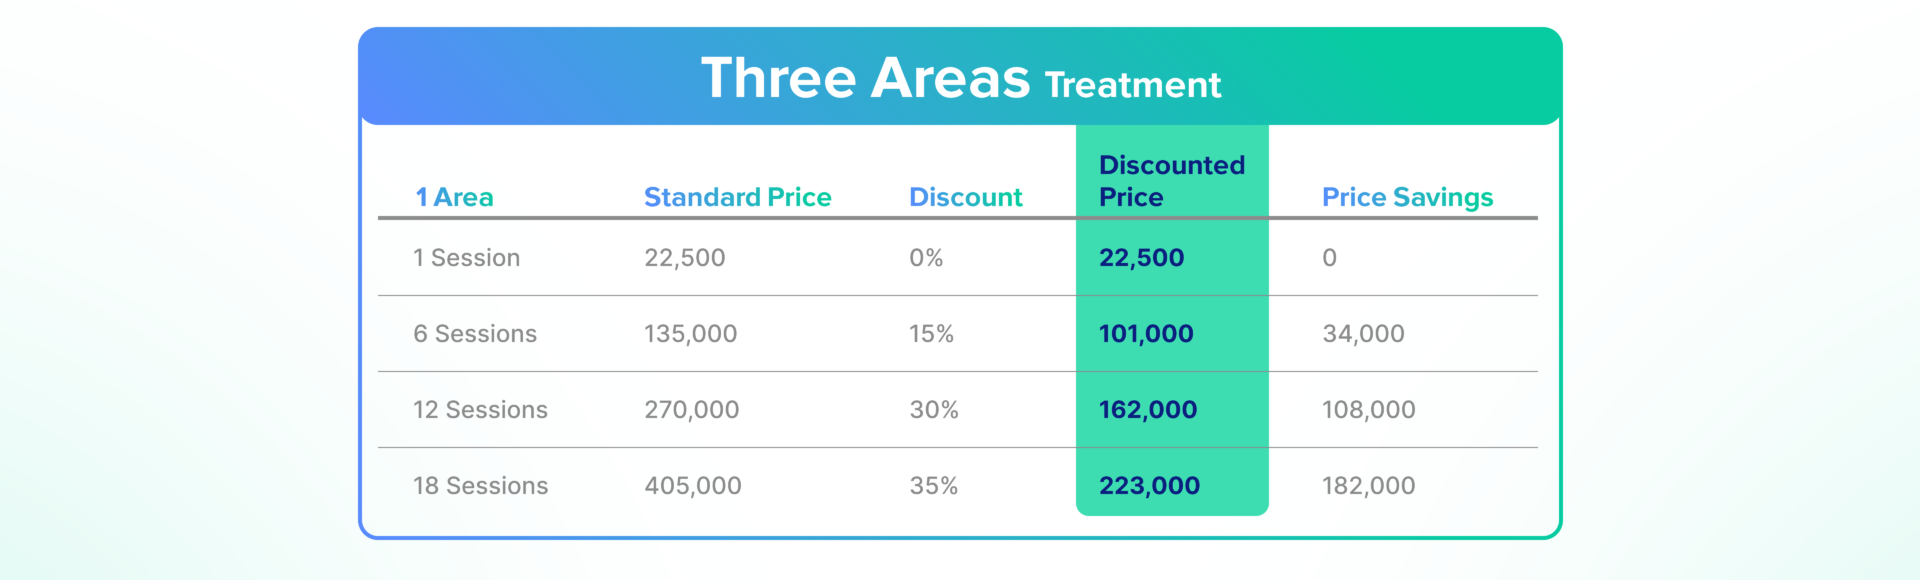The height and width of the screenshot is (580, 1920).
Task: Click the 405,000 standard price cell
Action: 692,486
